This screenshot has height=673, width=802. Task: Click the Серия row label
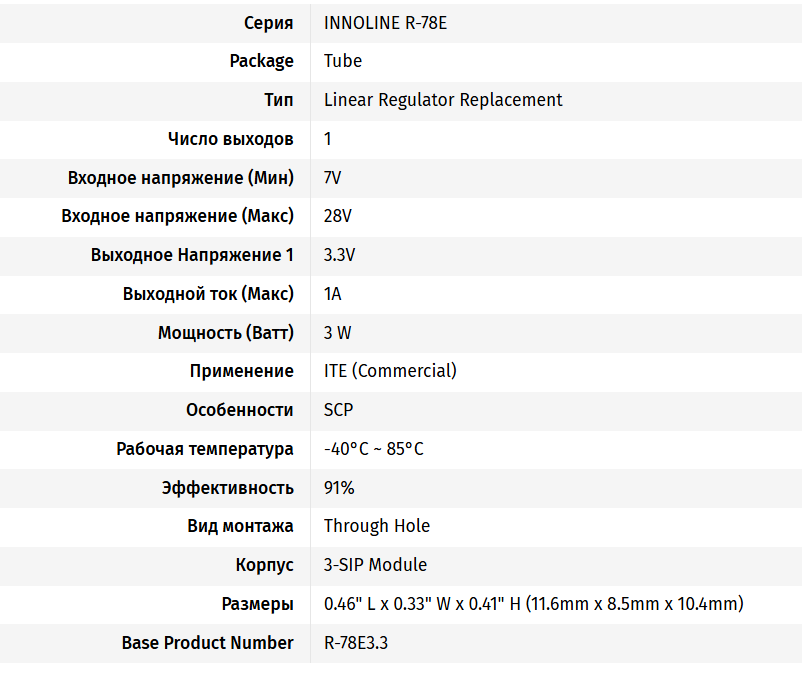pos(269,22)
